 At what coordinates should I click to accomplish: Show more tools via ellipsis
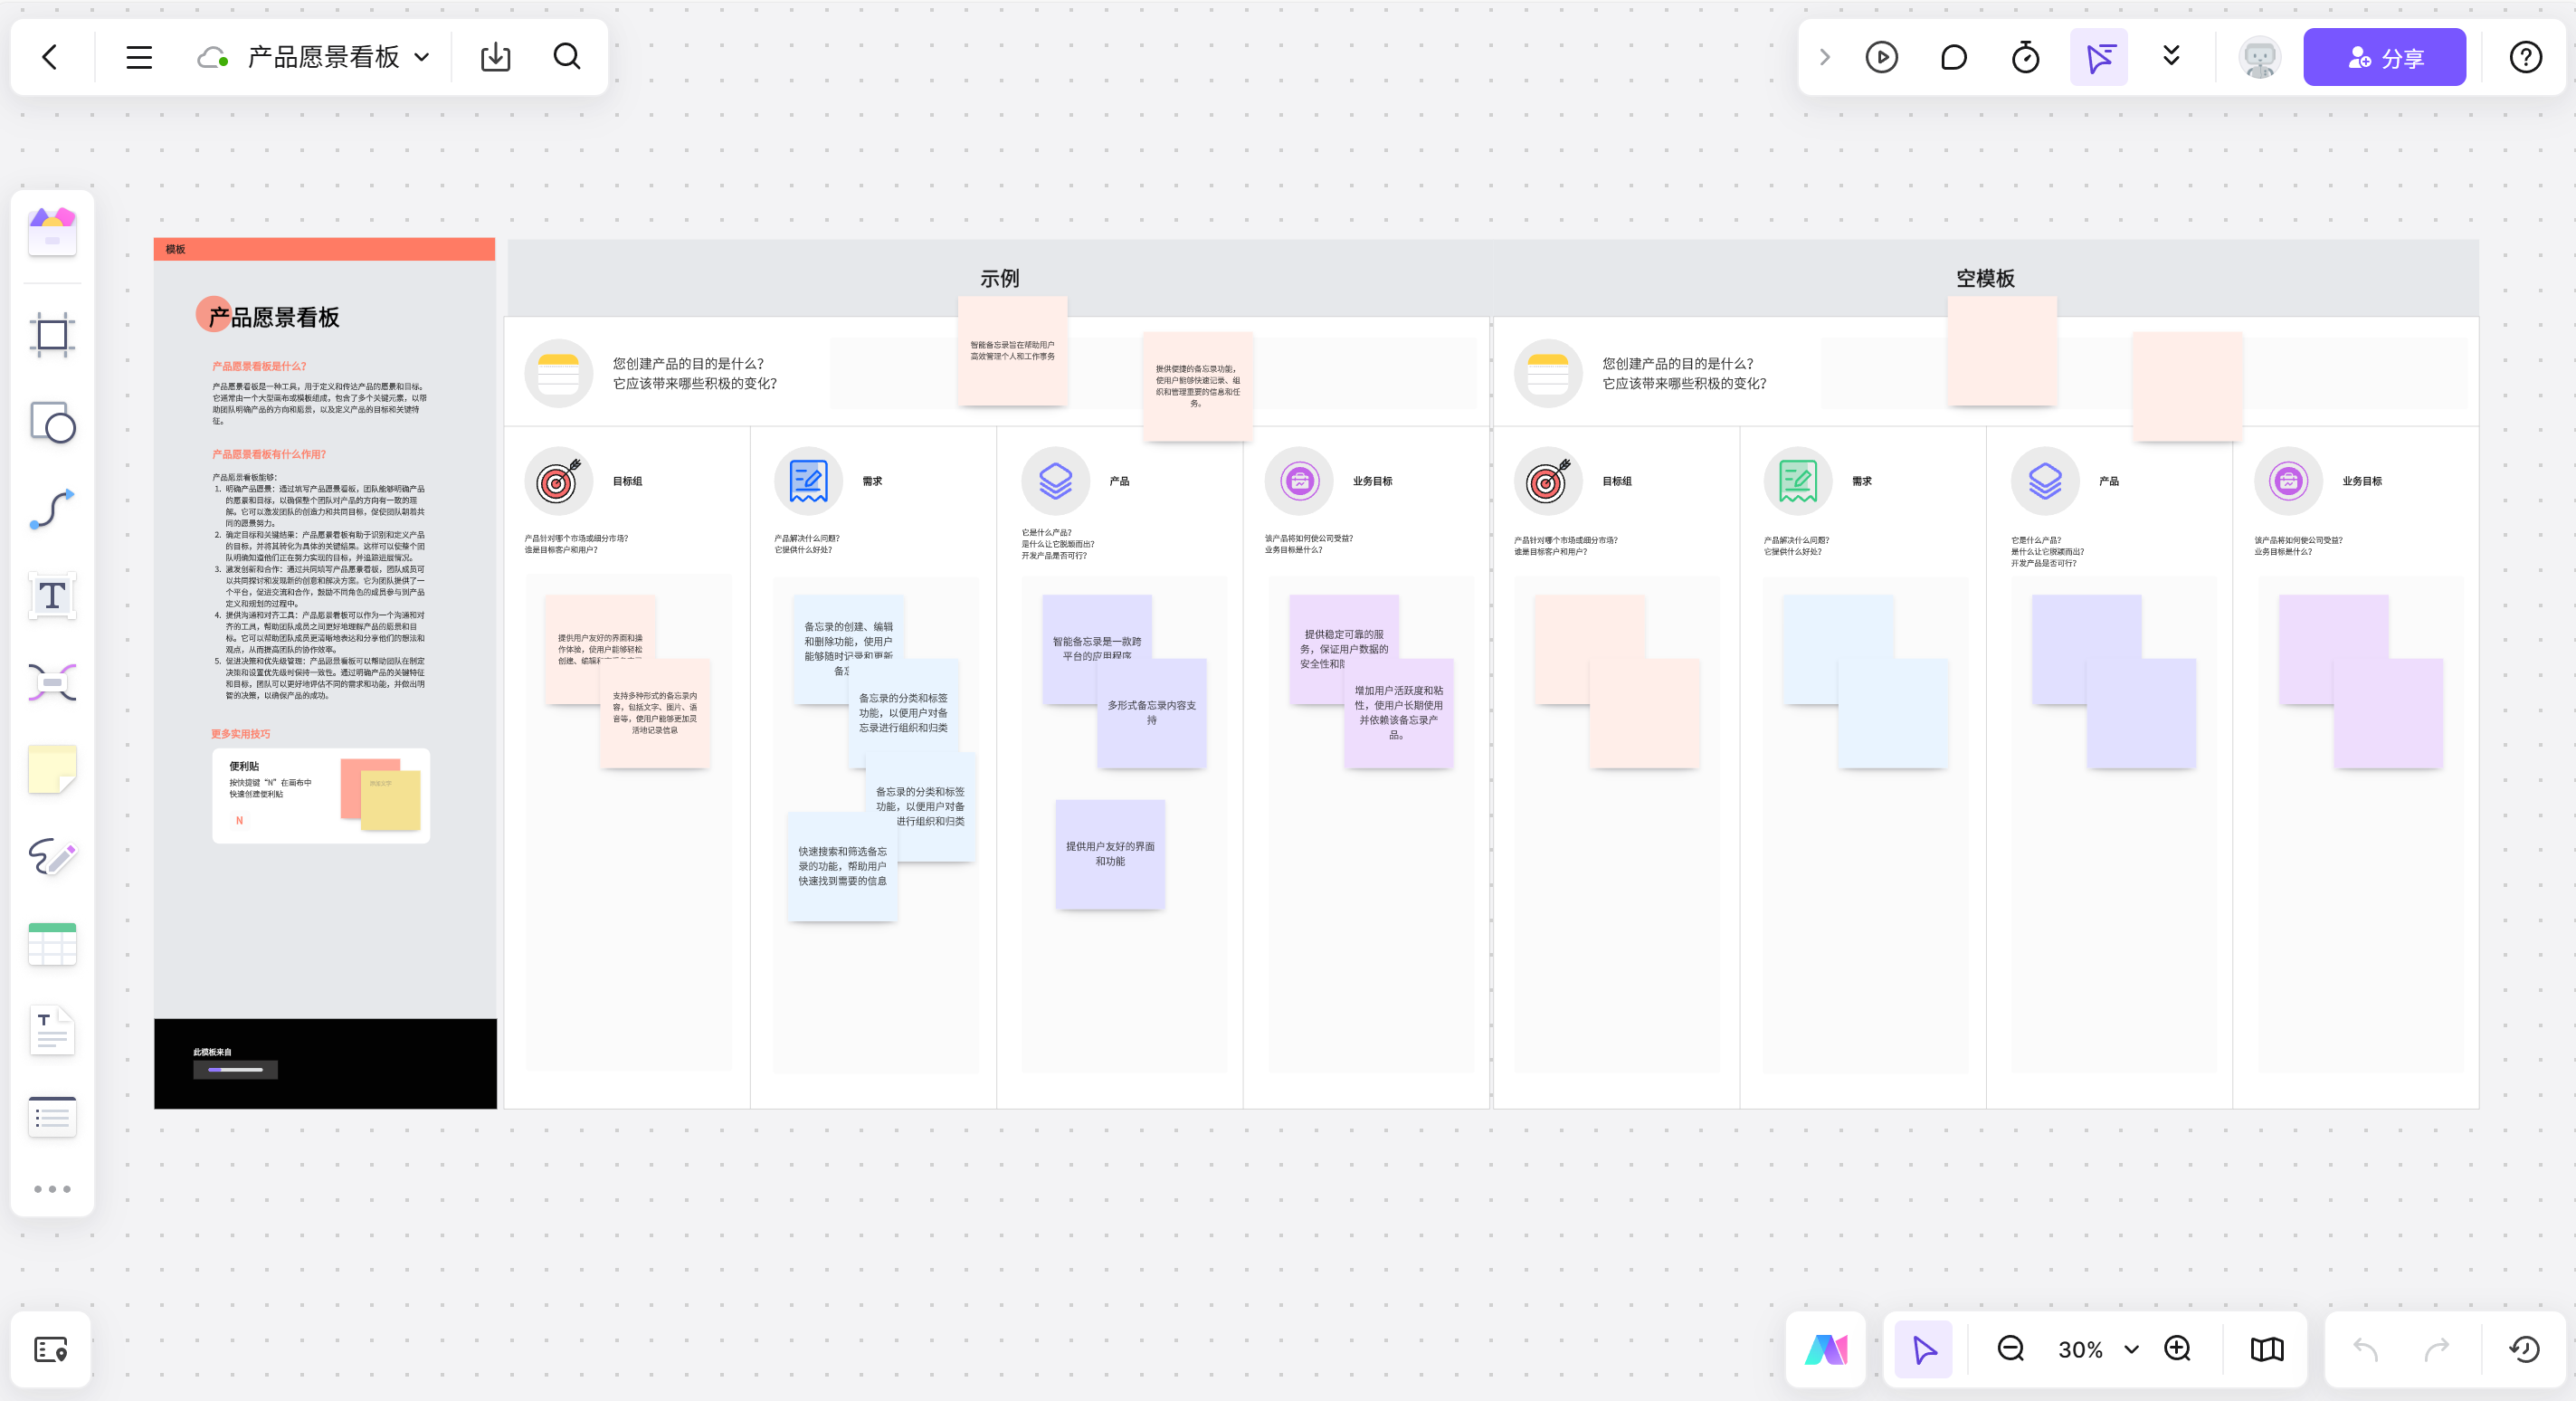tap(52, 1189)
